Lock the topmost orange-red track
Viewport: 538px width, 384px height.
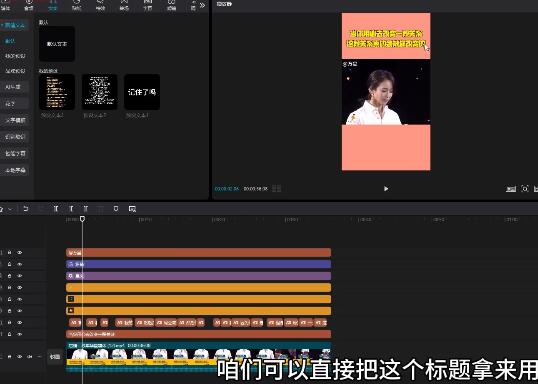(10, 253)
